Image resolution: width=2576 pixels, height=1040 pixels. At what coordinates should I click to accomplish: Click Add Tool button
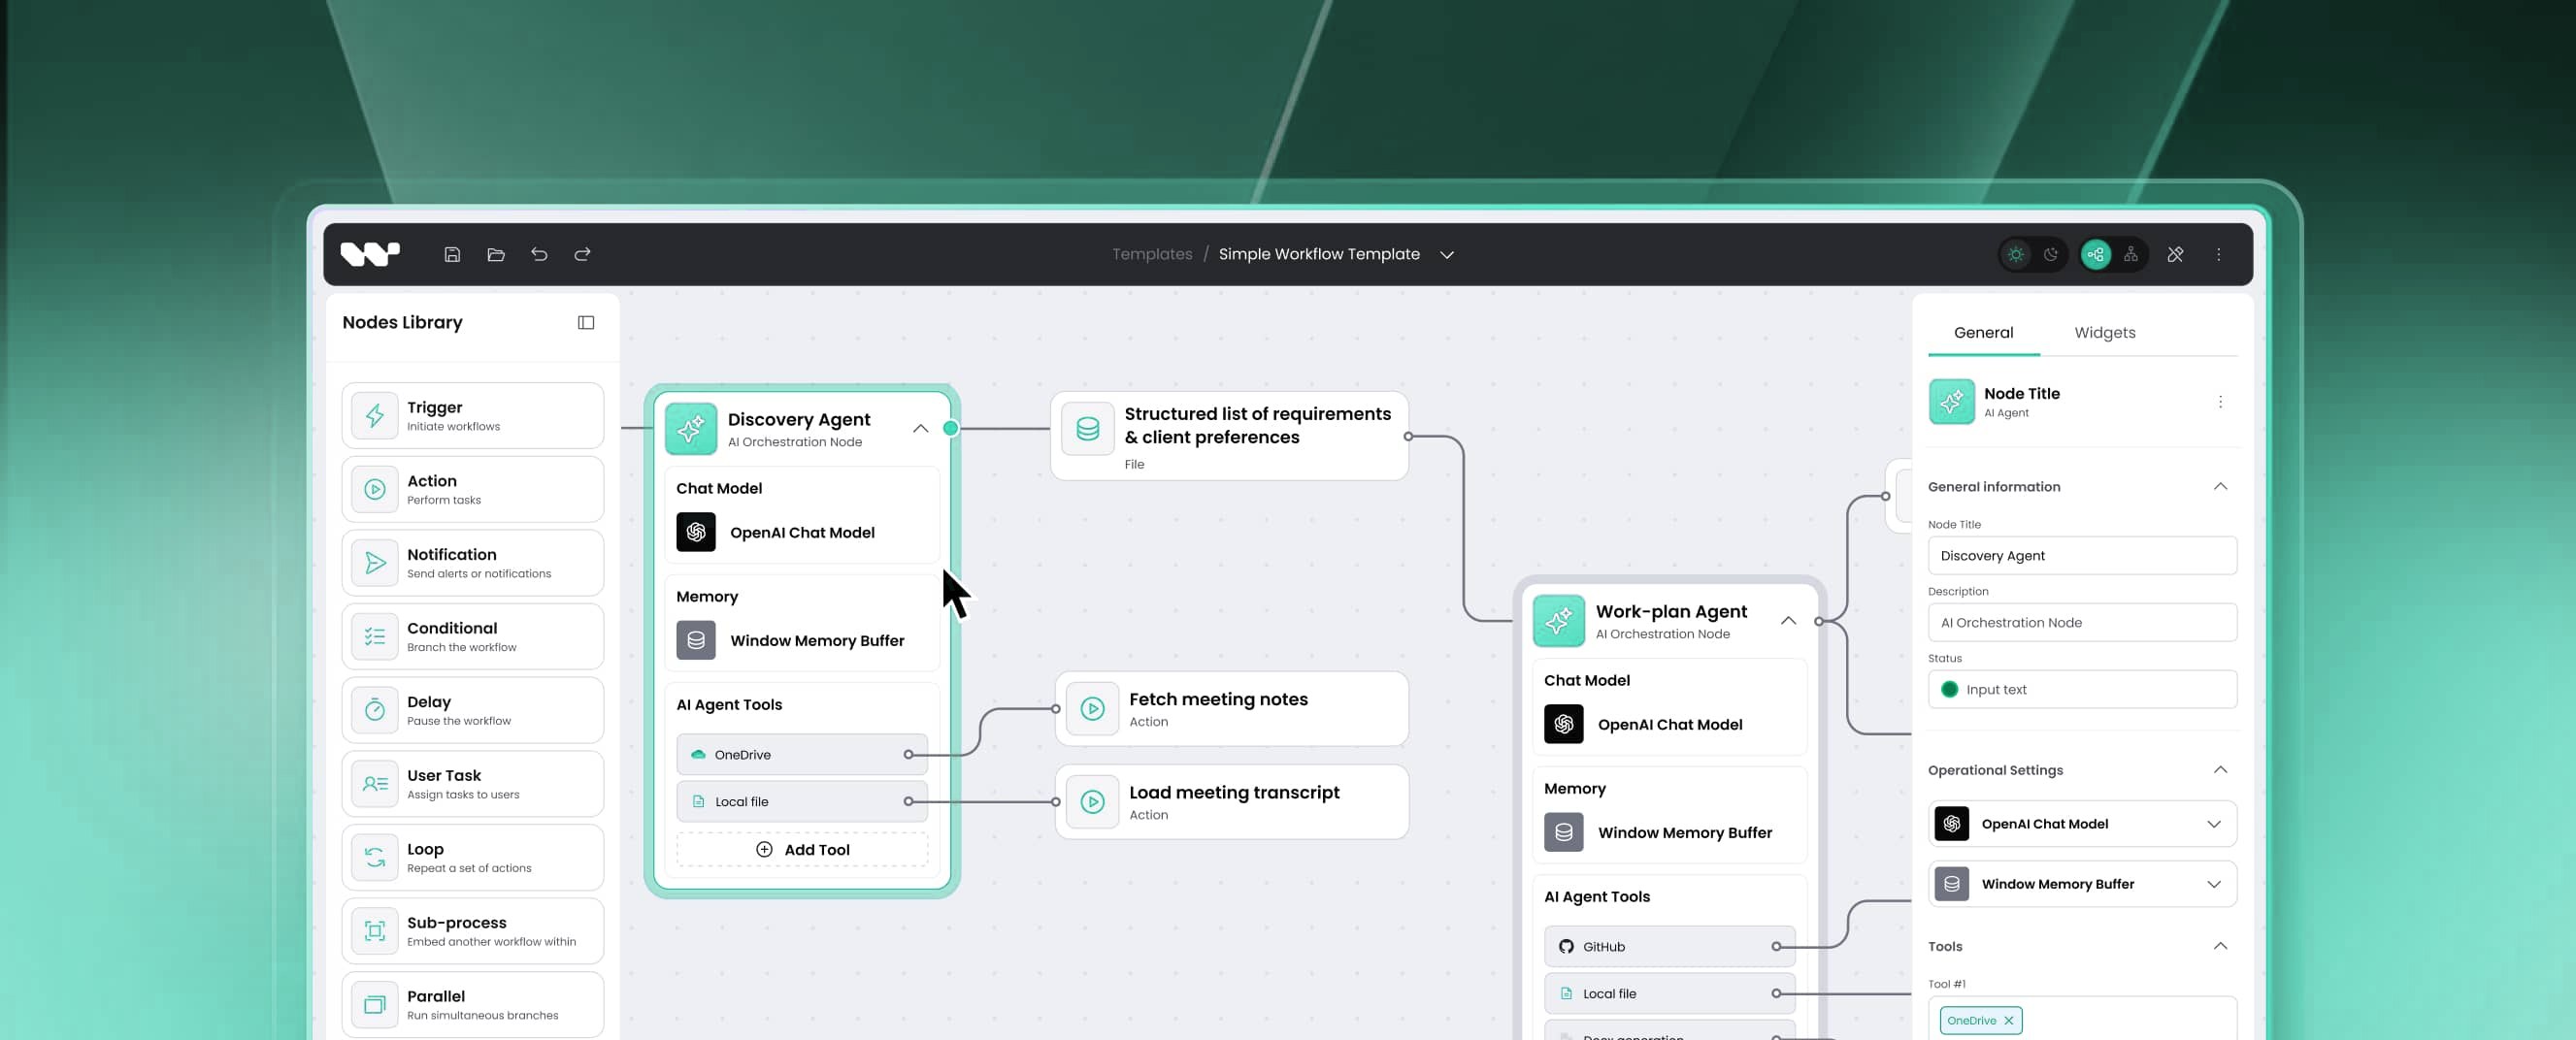pos(802,849)
